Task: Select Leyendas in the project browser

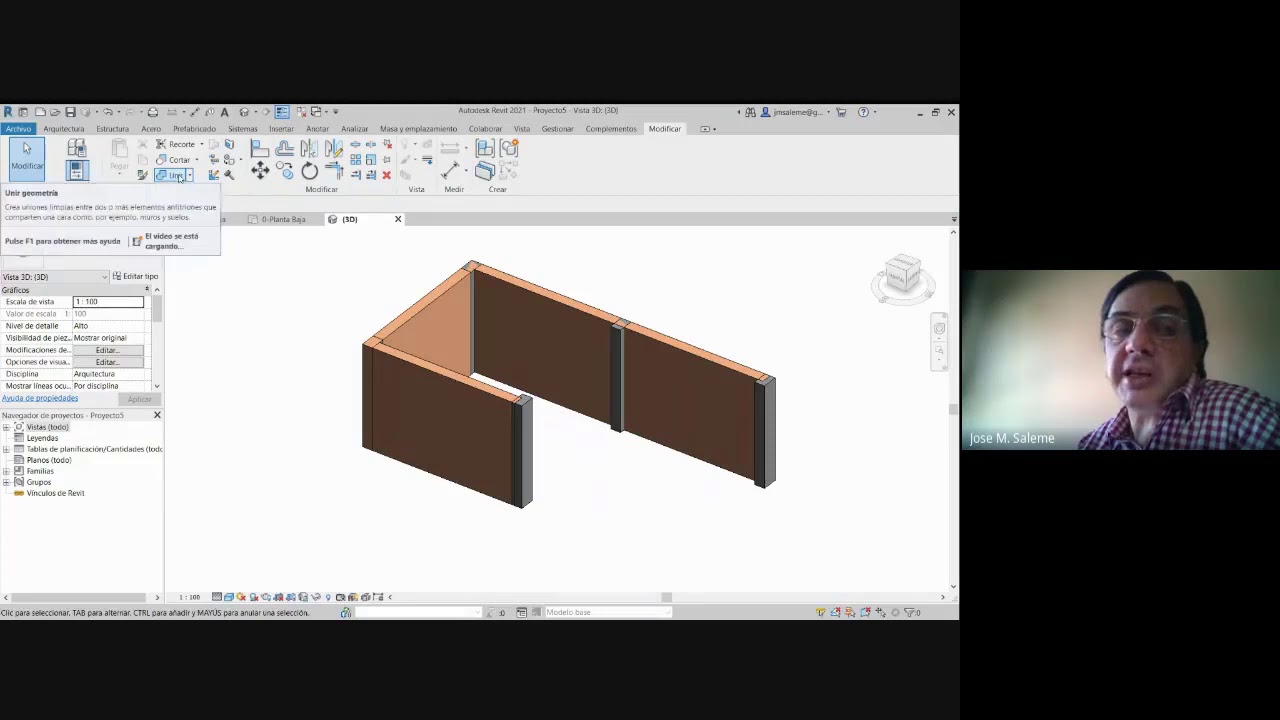Action: [42, 438]
